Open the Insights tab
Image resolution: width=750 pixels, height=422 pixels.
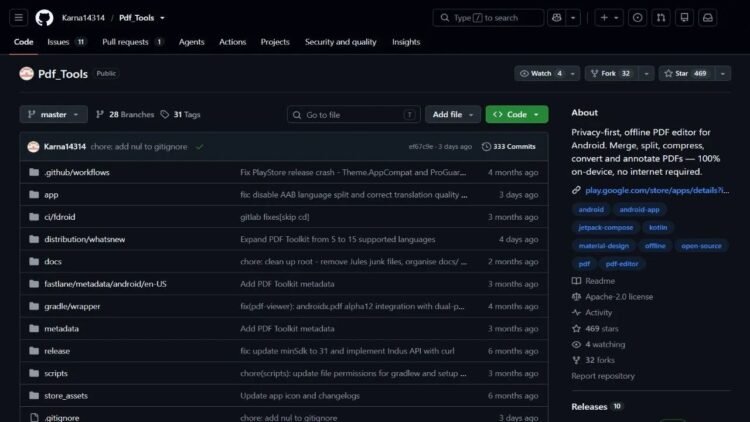pyautogui.click(x=406, y=42)
